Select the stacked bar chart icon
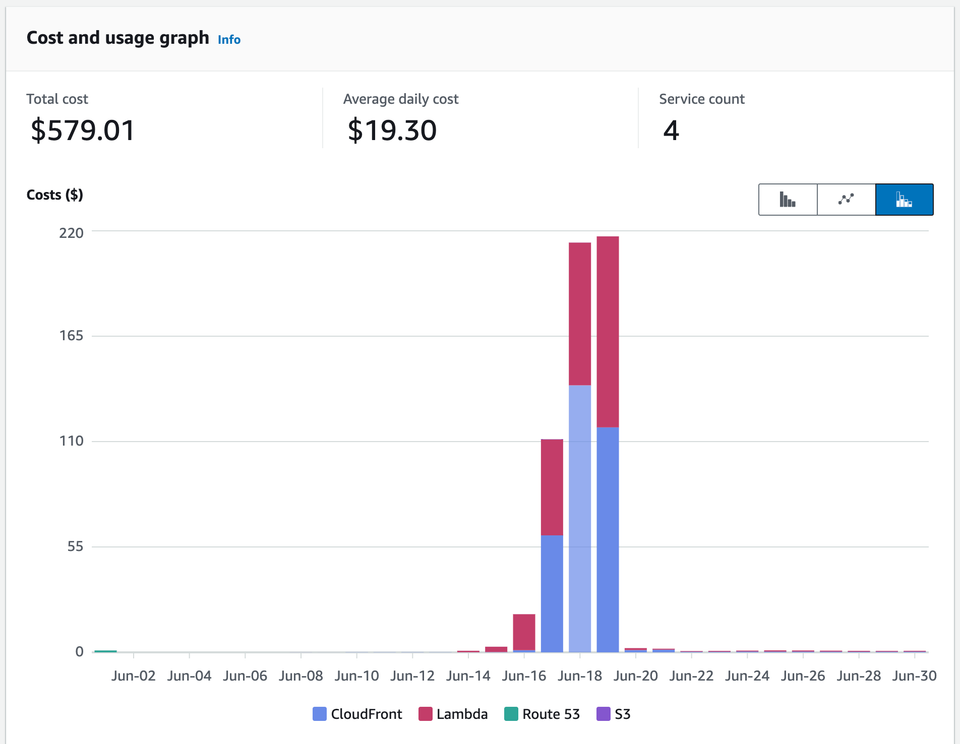 903,199
